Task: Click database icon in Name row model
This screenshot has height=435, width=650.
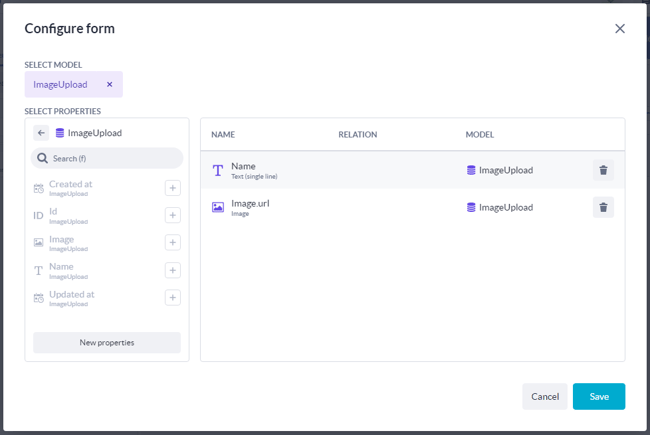Action: click(x=471, y=170)
